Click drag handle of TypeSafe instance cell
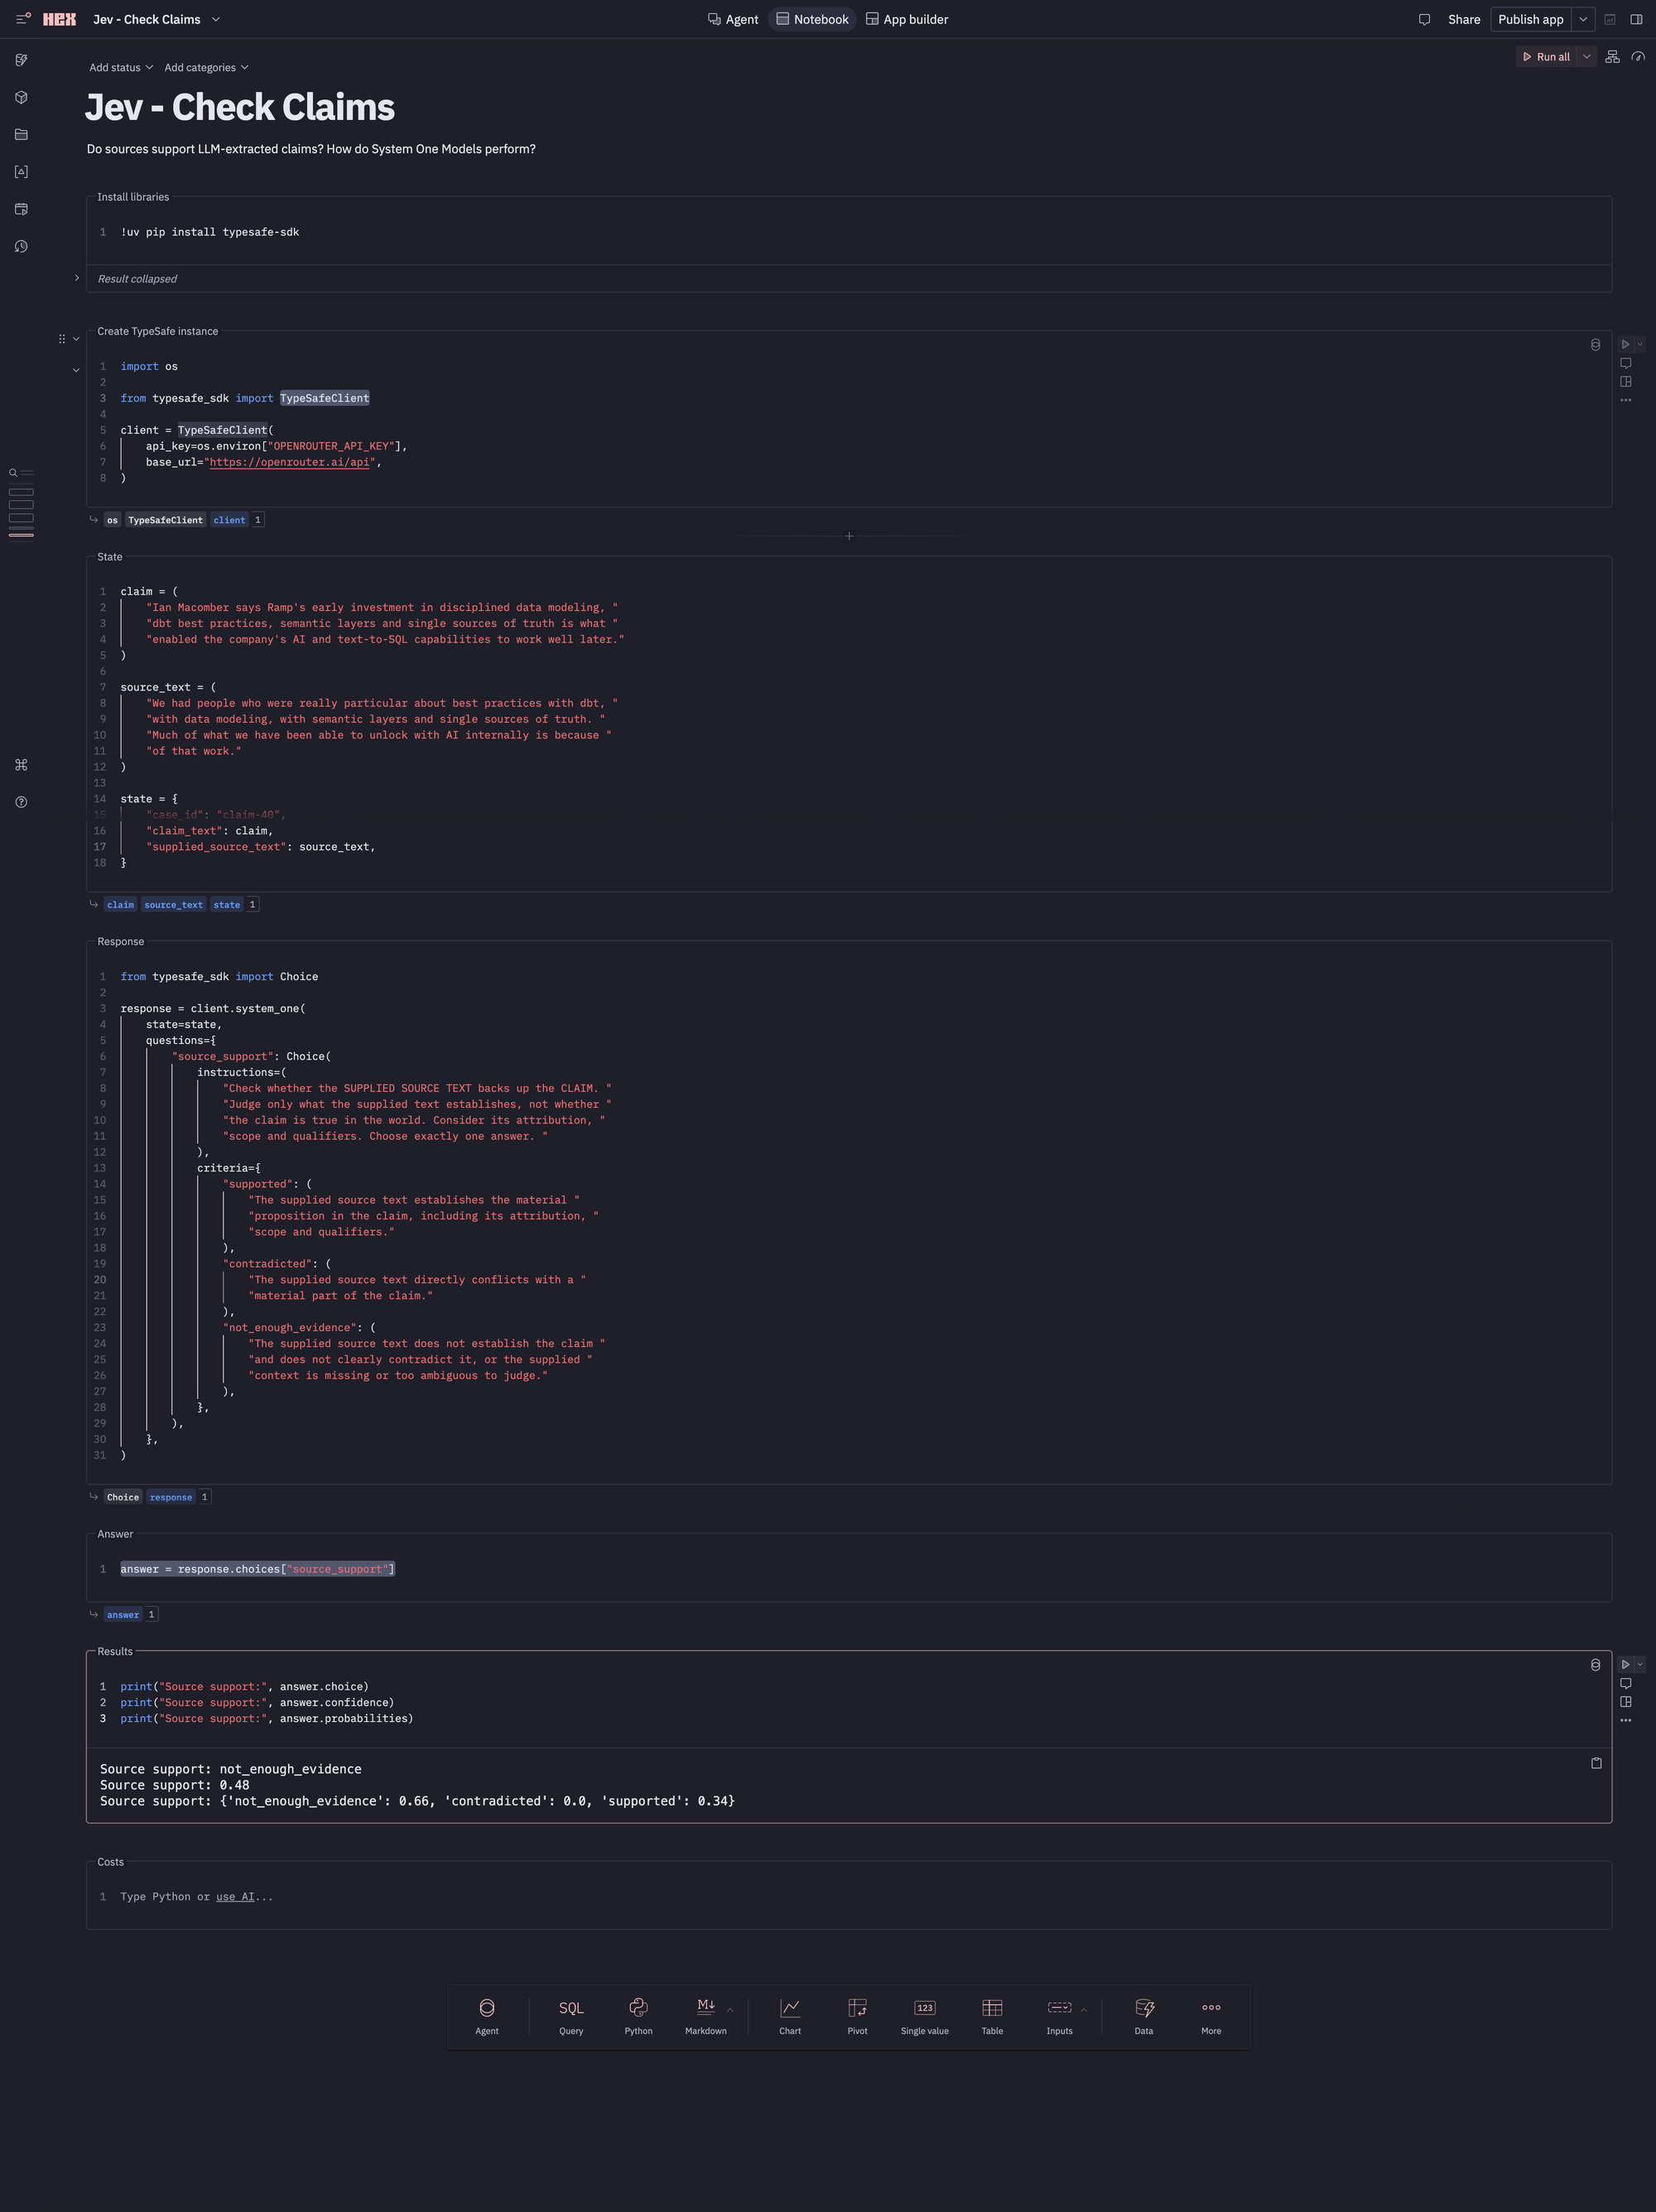Image resolution: width=1656 pixels, height=2212 pixels. click(62, 339)
